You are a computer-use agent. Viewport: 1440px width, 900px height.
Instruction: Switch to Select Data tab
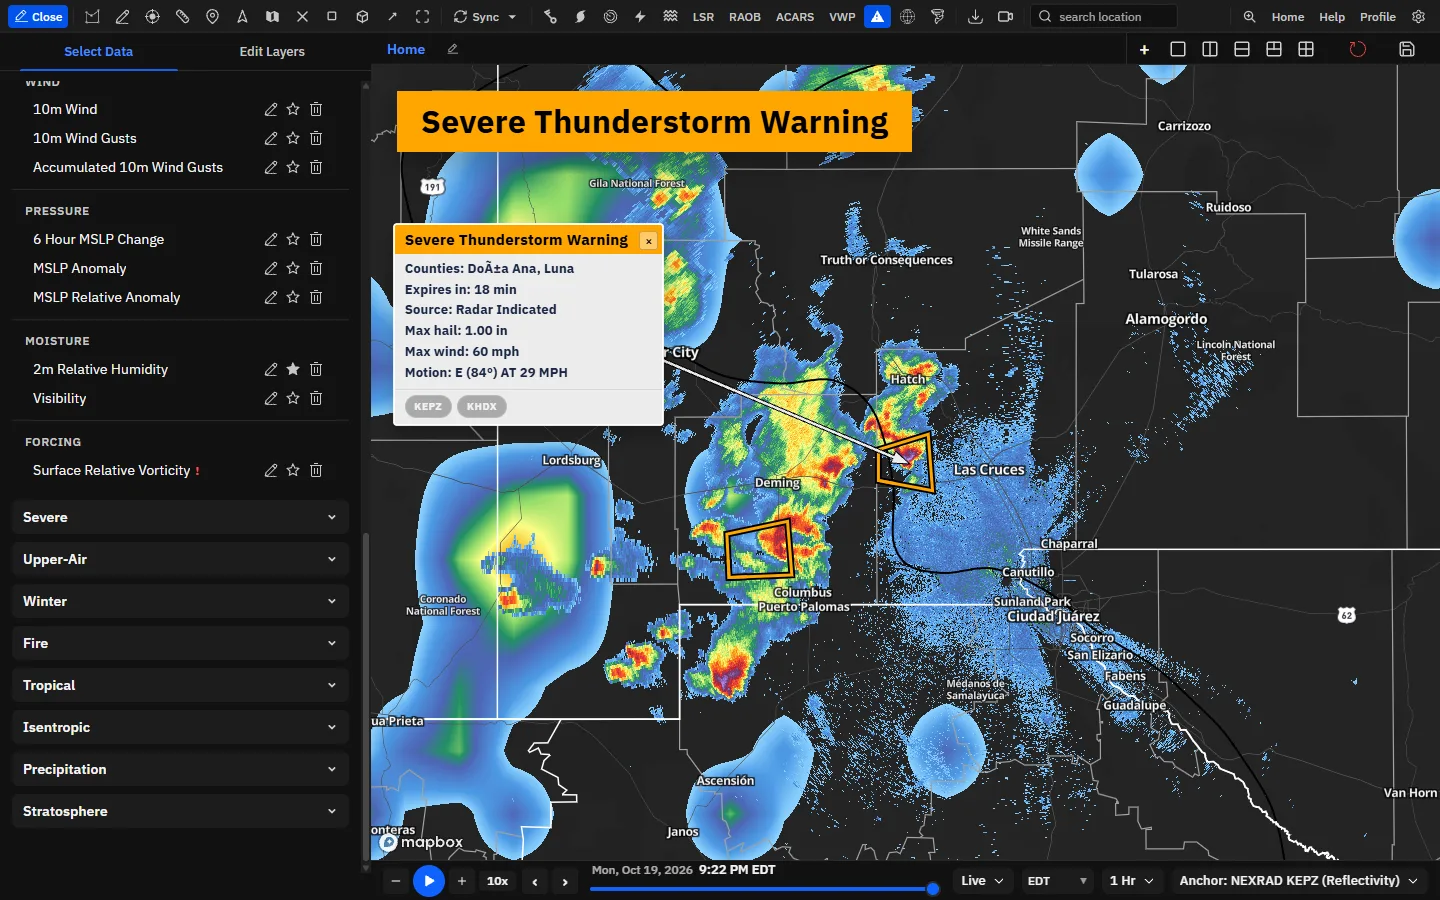98,51
